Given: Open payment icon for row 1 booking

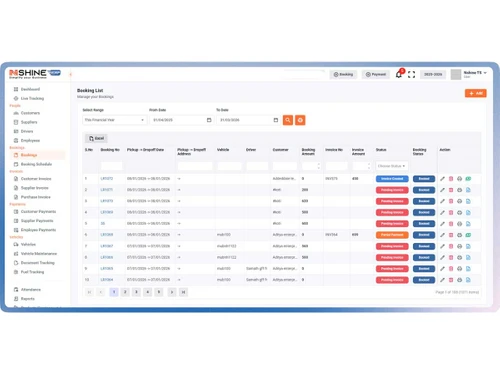Looking at the screenshot, I should [468, 179].
